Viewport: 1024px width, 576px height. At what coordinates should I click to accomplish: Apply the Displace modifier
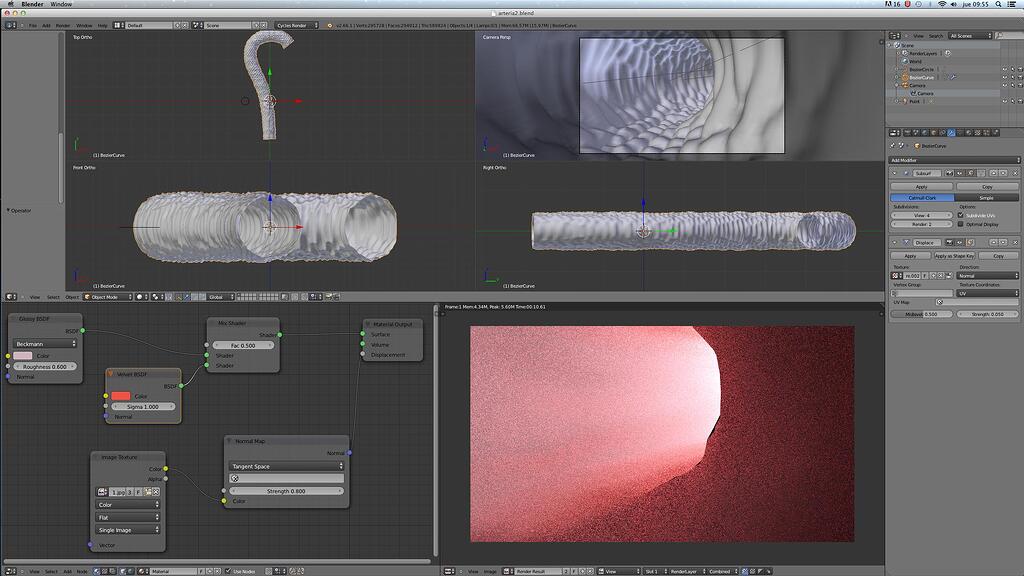tap(910, 256)
